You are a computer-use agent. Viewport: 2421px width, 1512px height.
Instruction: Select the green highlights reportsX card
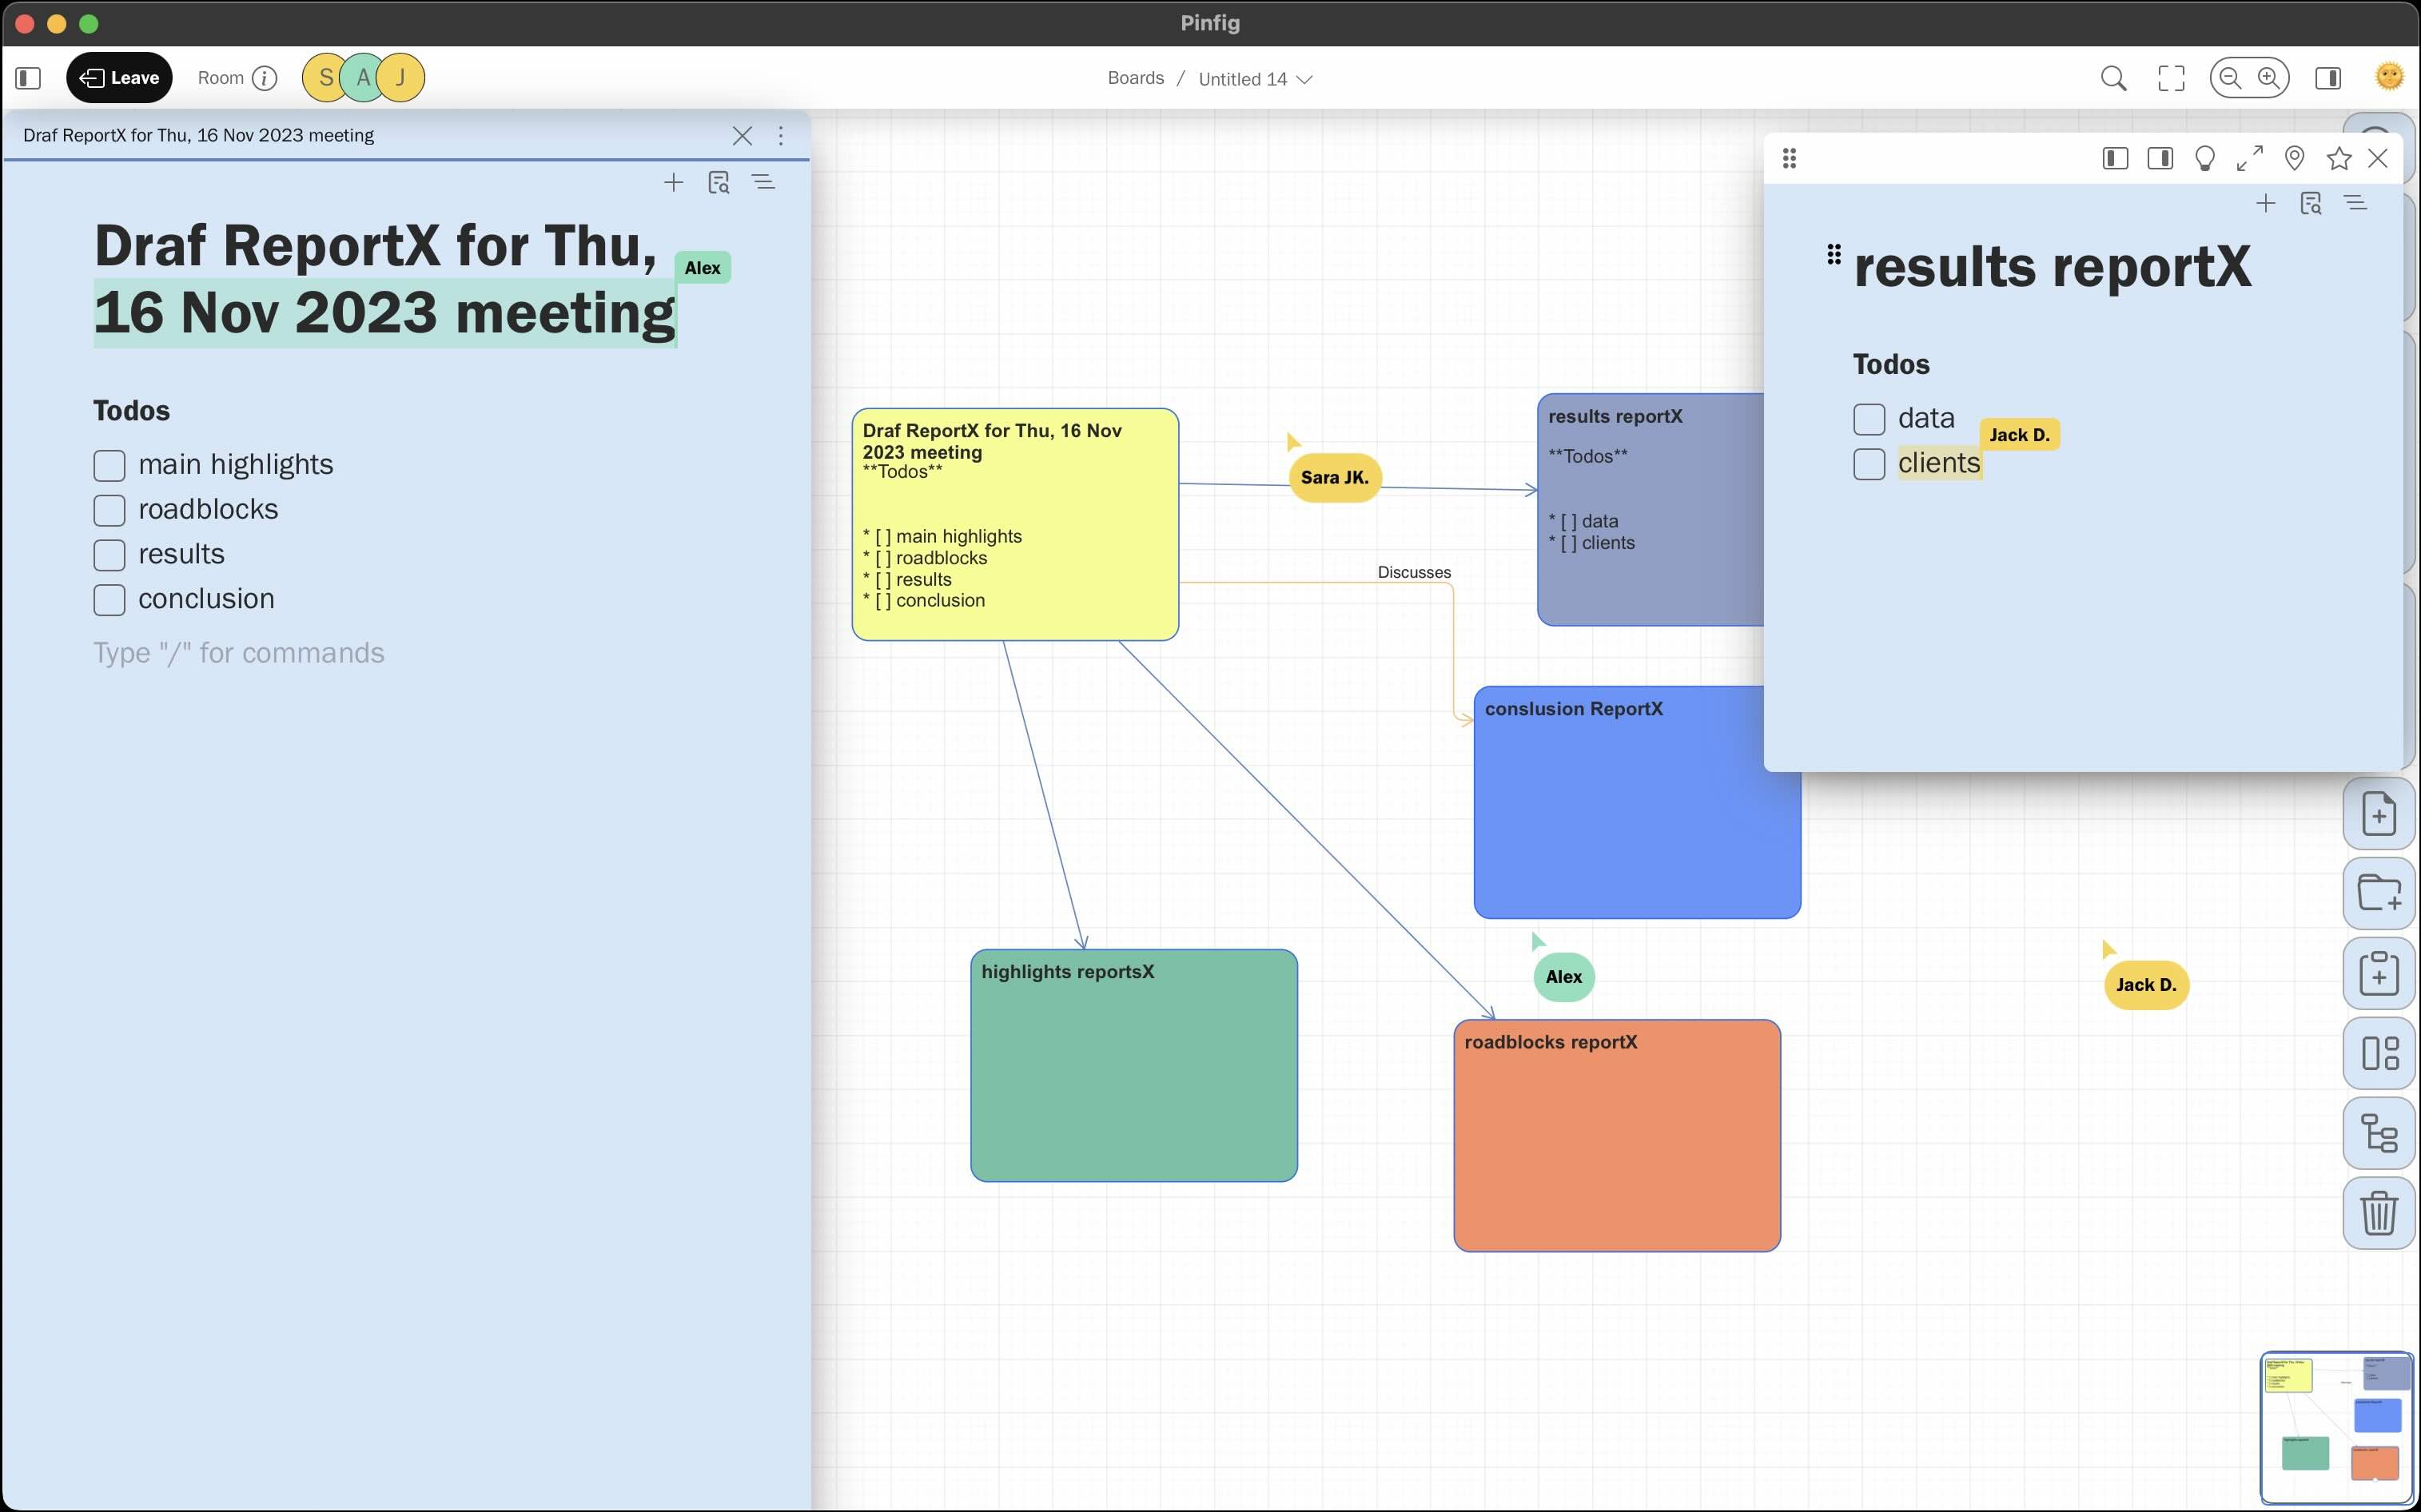[x=1133, y=1065]
